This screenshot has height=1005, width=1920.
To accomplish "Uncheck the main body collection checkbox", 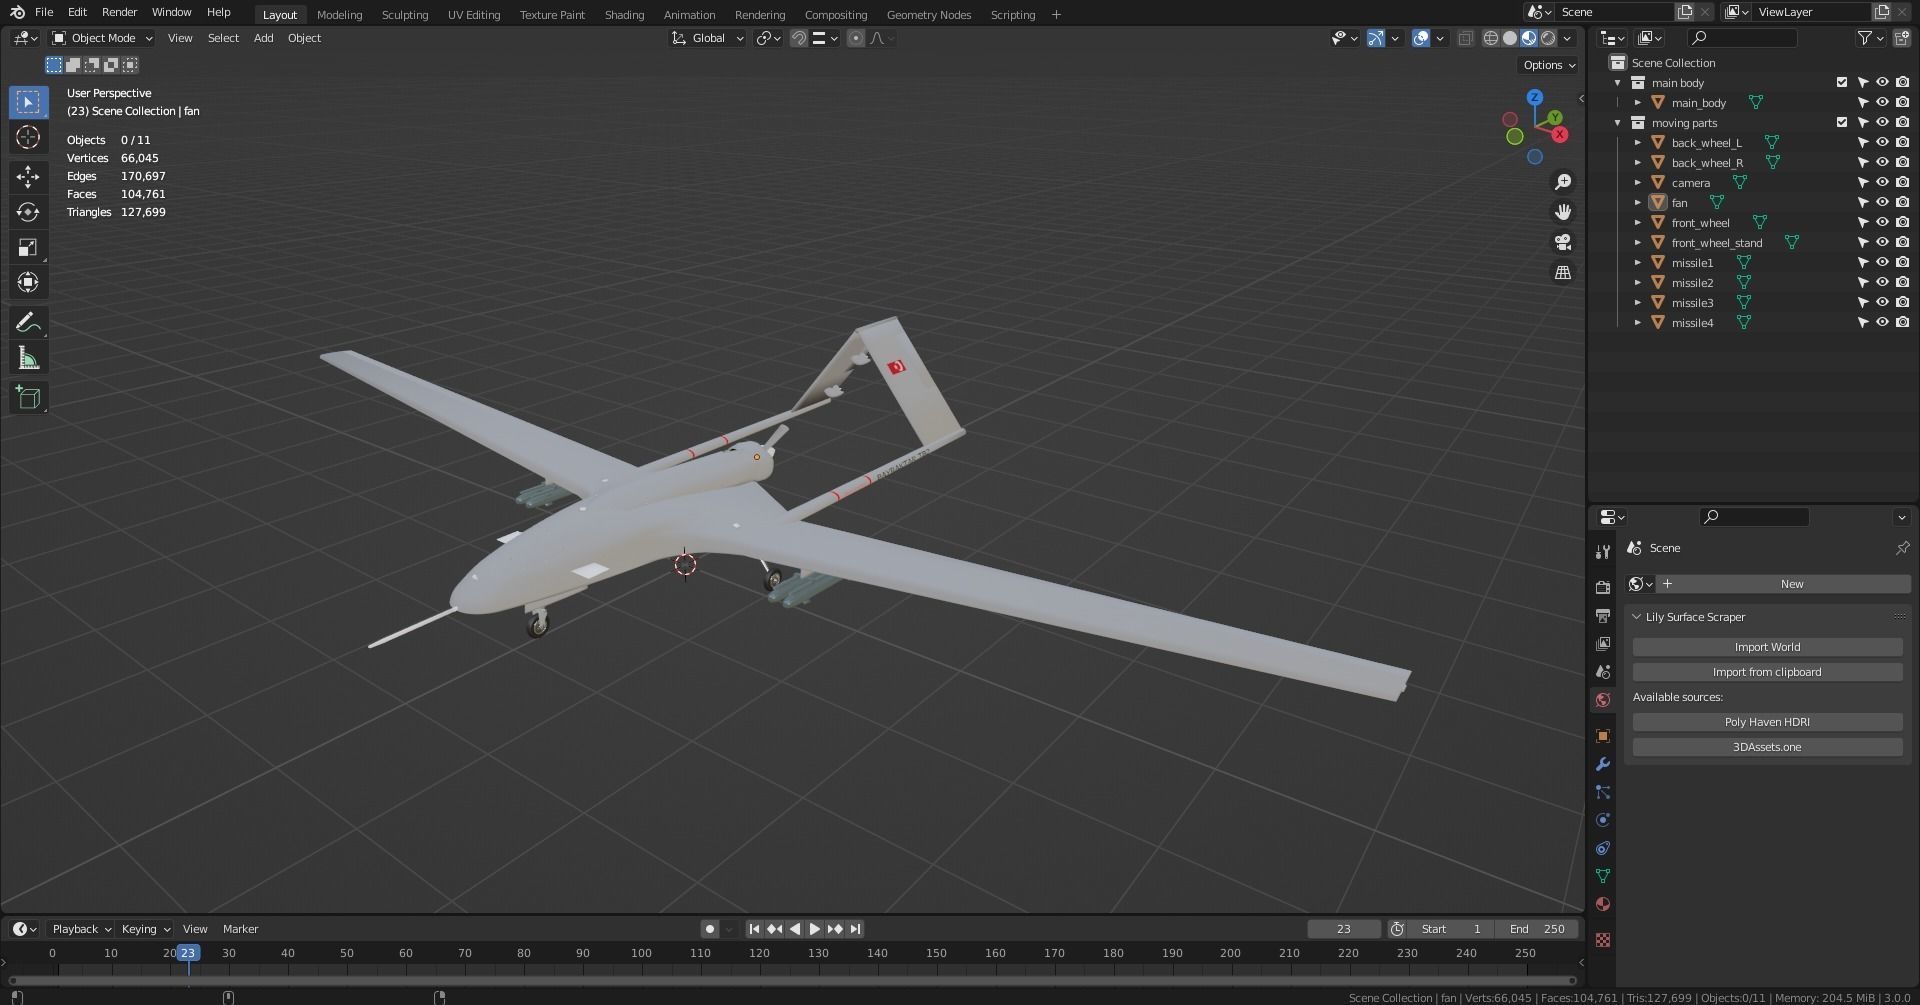I will tap(1842, 82).
